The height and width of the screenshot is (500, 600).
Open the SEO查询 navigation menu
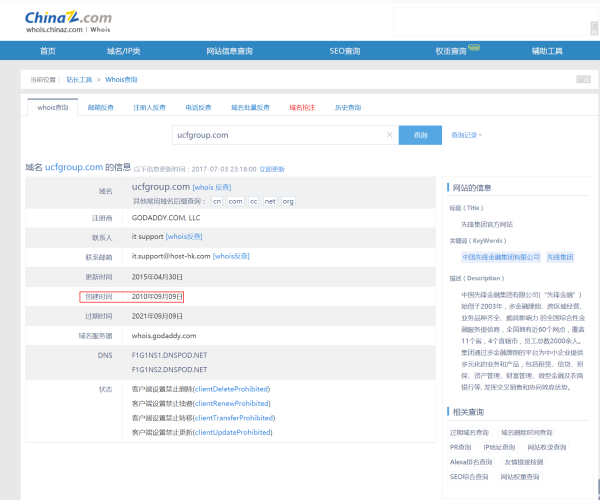pos(345,51)
